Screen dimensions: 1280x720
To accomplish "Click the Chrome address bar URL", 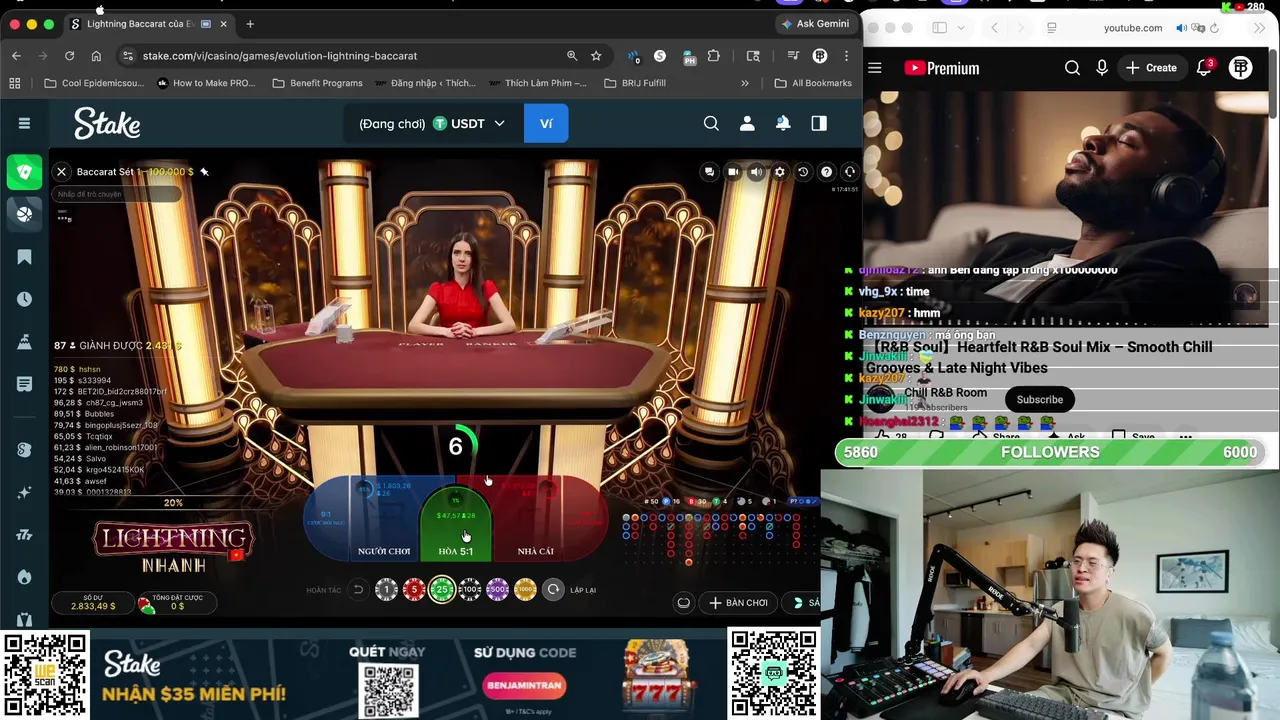I will 280,56.
